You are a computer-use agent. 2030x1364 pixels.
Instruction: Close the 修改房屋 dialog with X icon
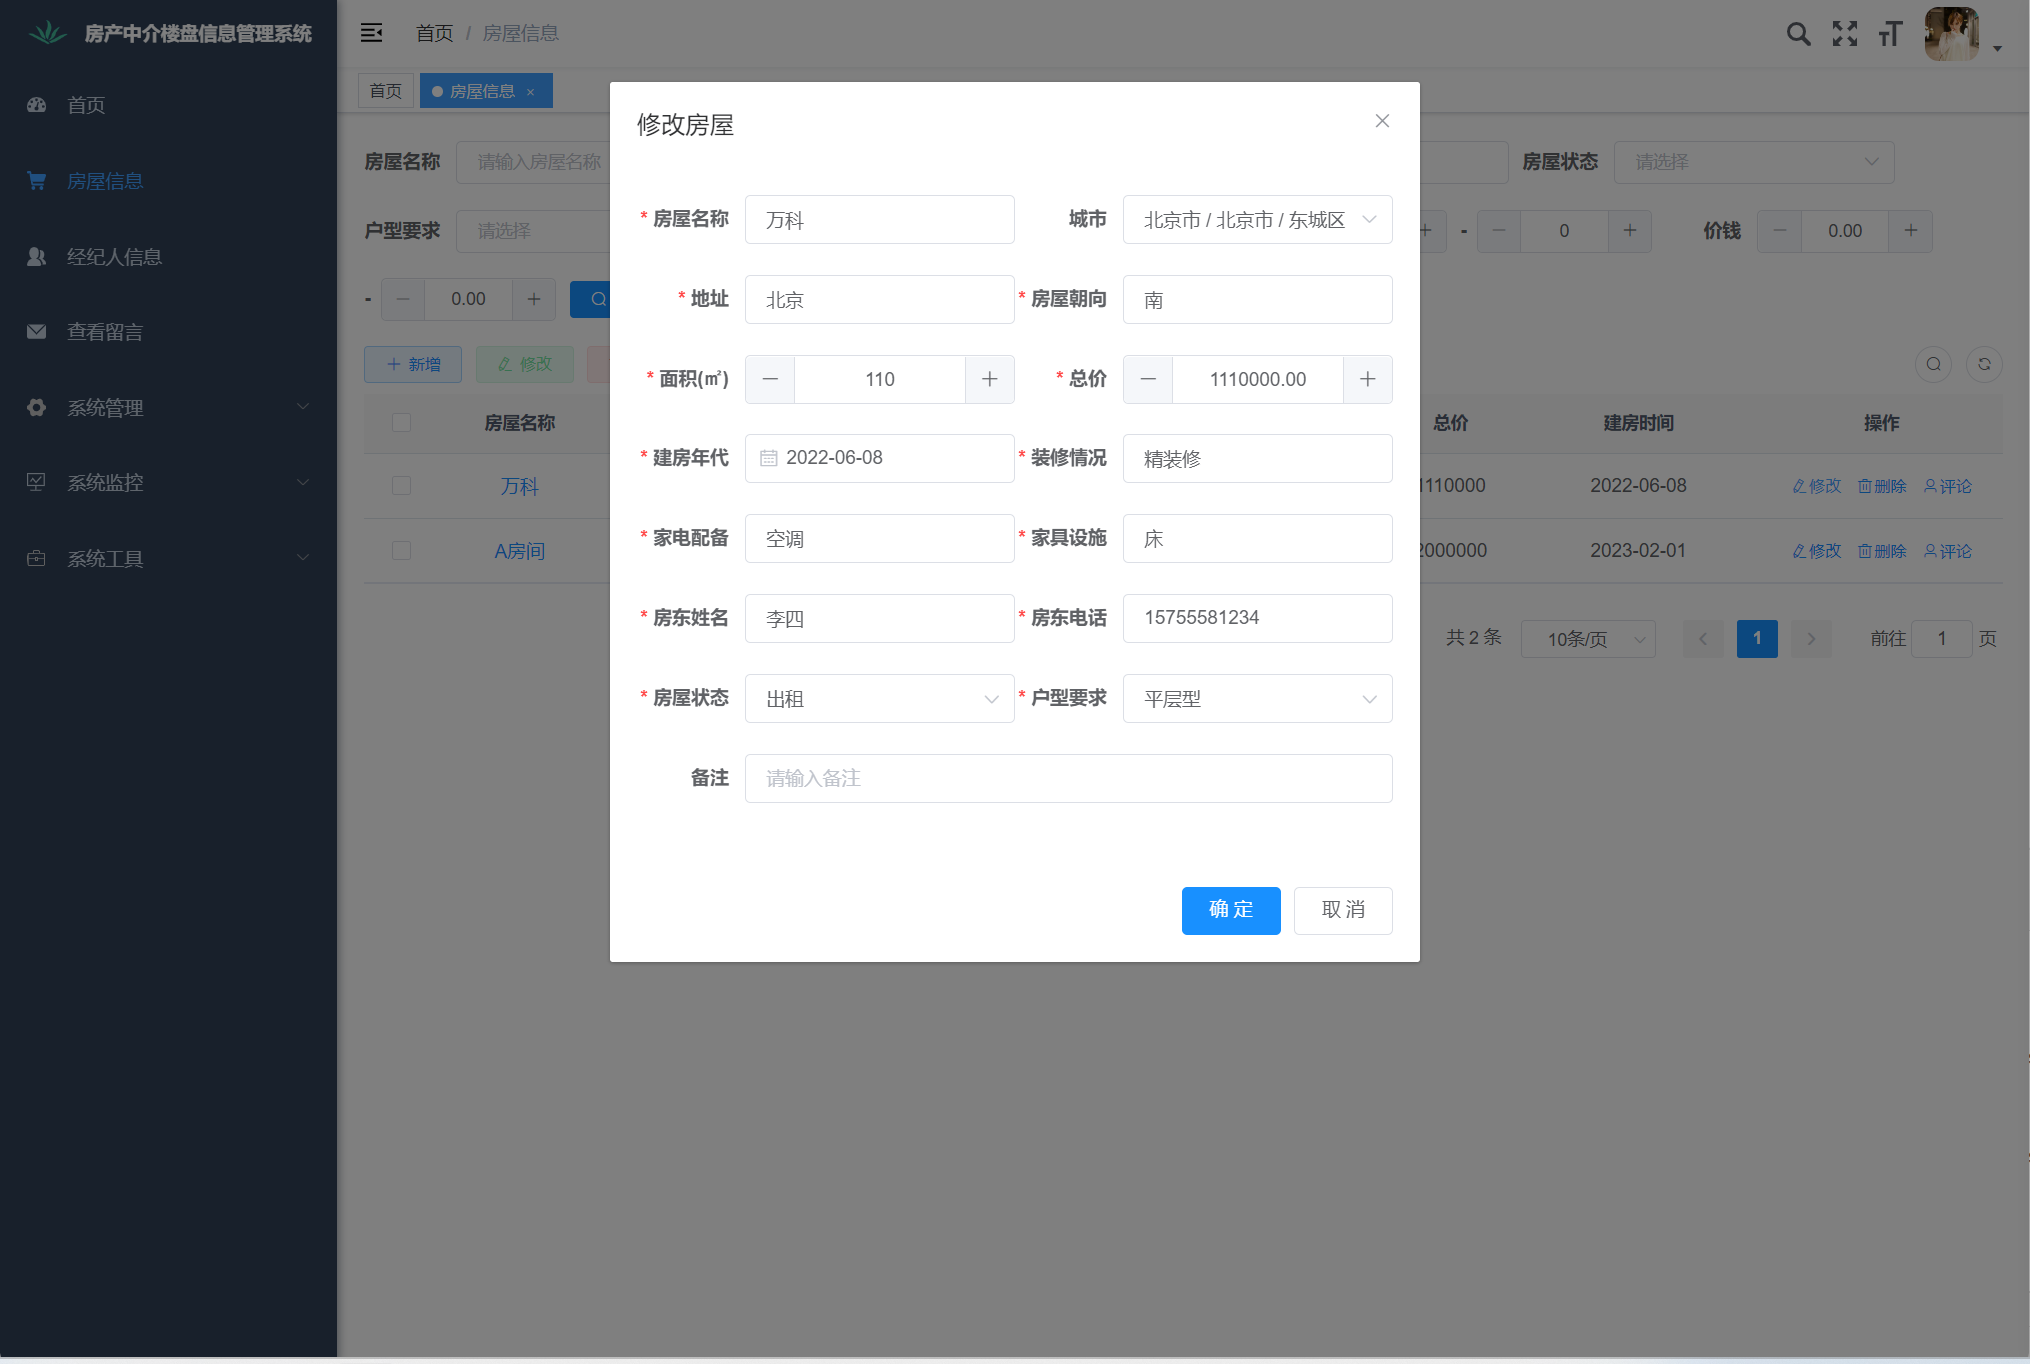[1382, 121]
